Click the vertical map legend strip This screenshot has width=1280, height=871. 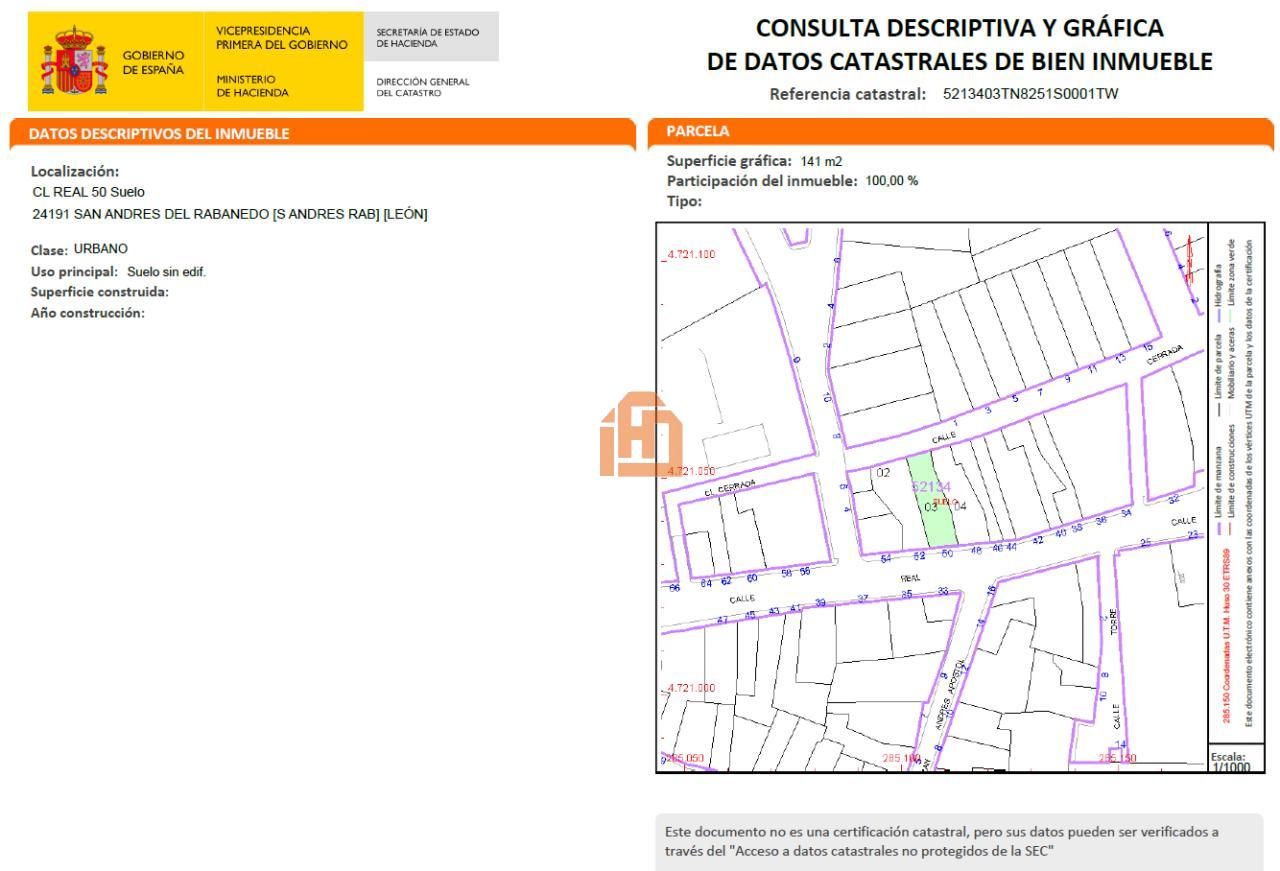1237,480
